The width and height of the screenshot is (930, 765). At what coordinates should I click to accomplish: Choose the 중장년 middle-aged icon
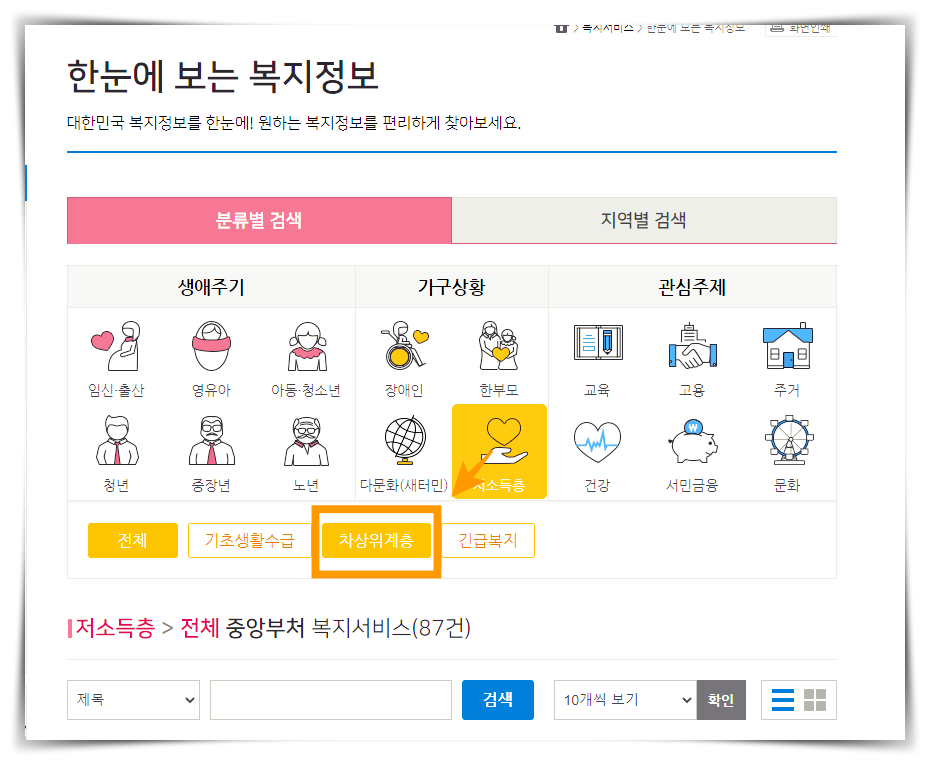point(212,442)
